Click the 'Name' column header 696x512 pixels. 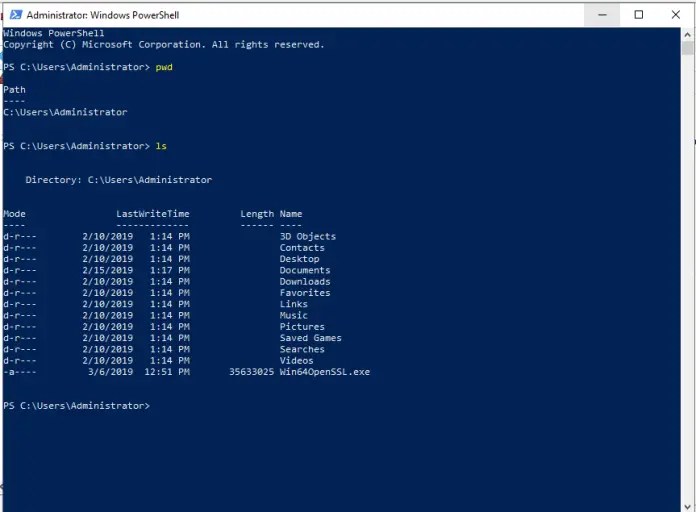(x=291, y=214)
